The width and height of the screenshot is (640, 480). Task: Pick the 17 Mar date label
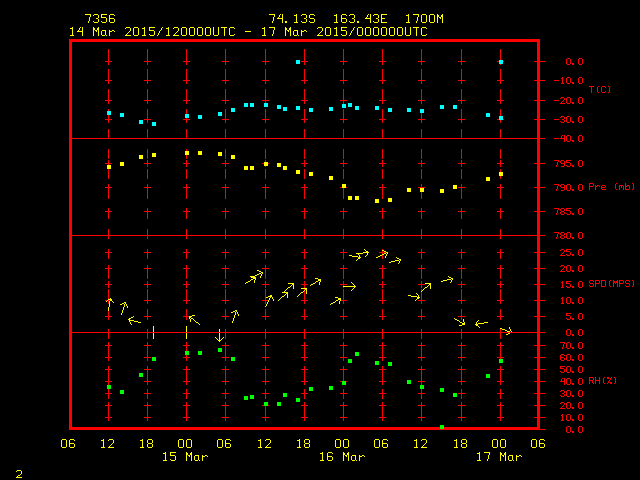(x=498, y=457)
